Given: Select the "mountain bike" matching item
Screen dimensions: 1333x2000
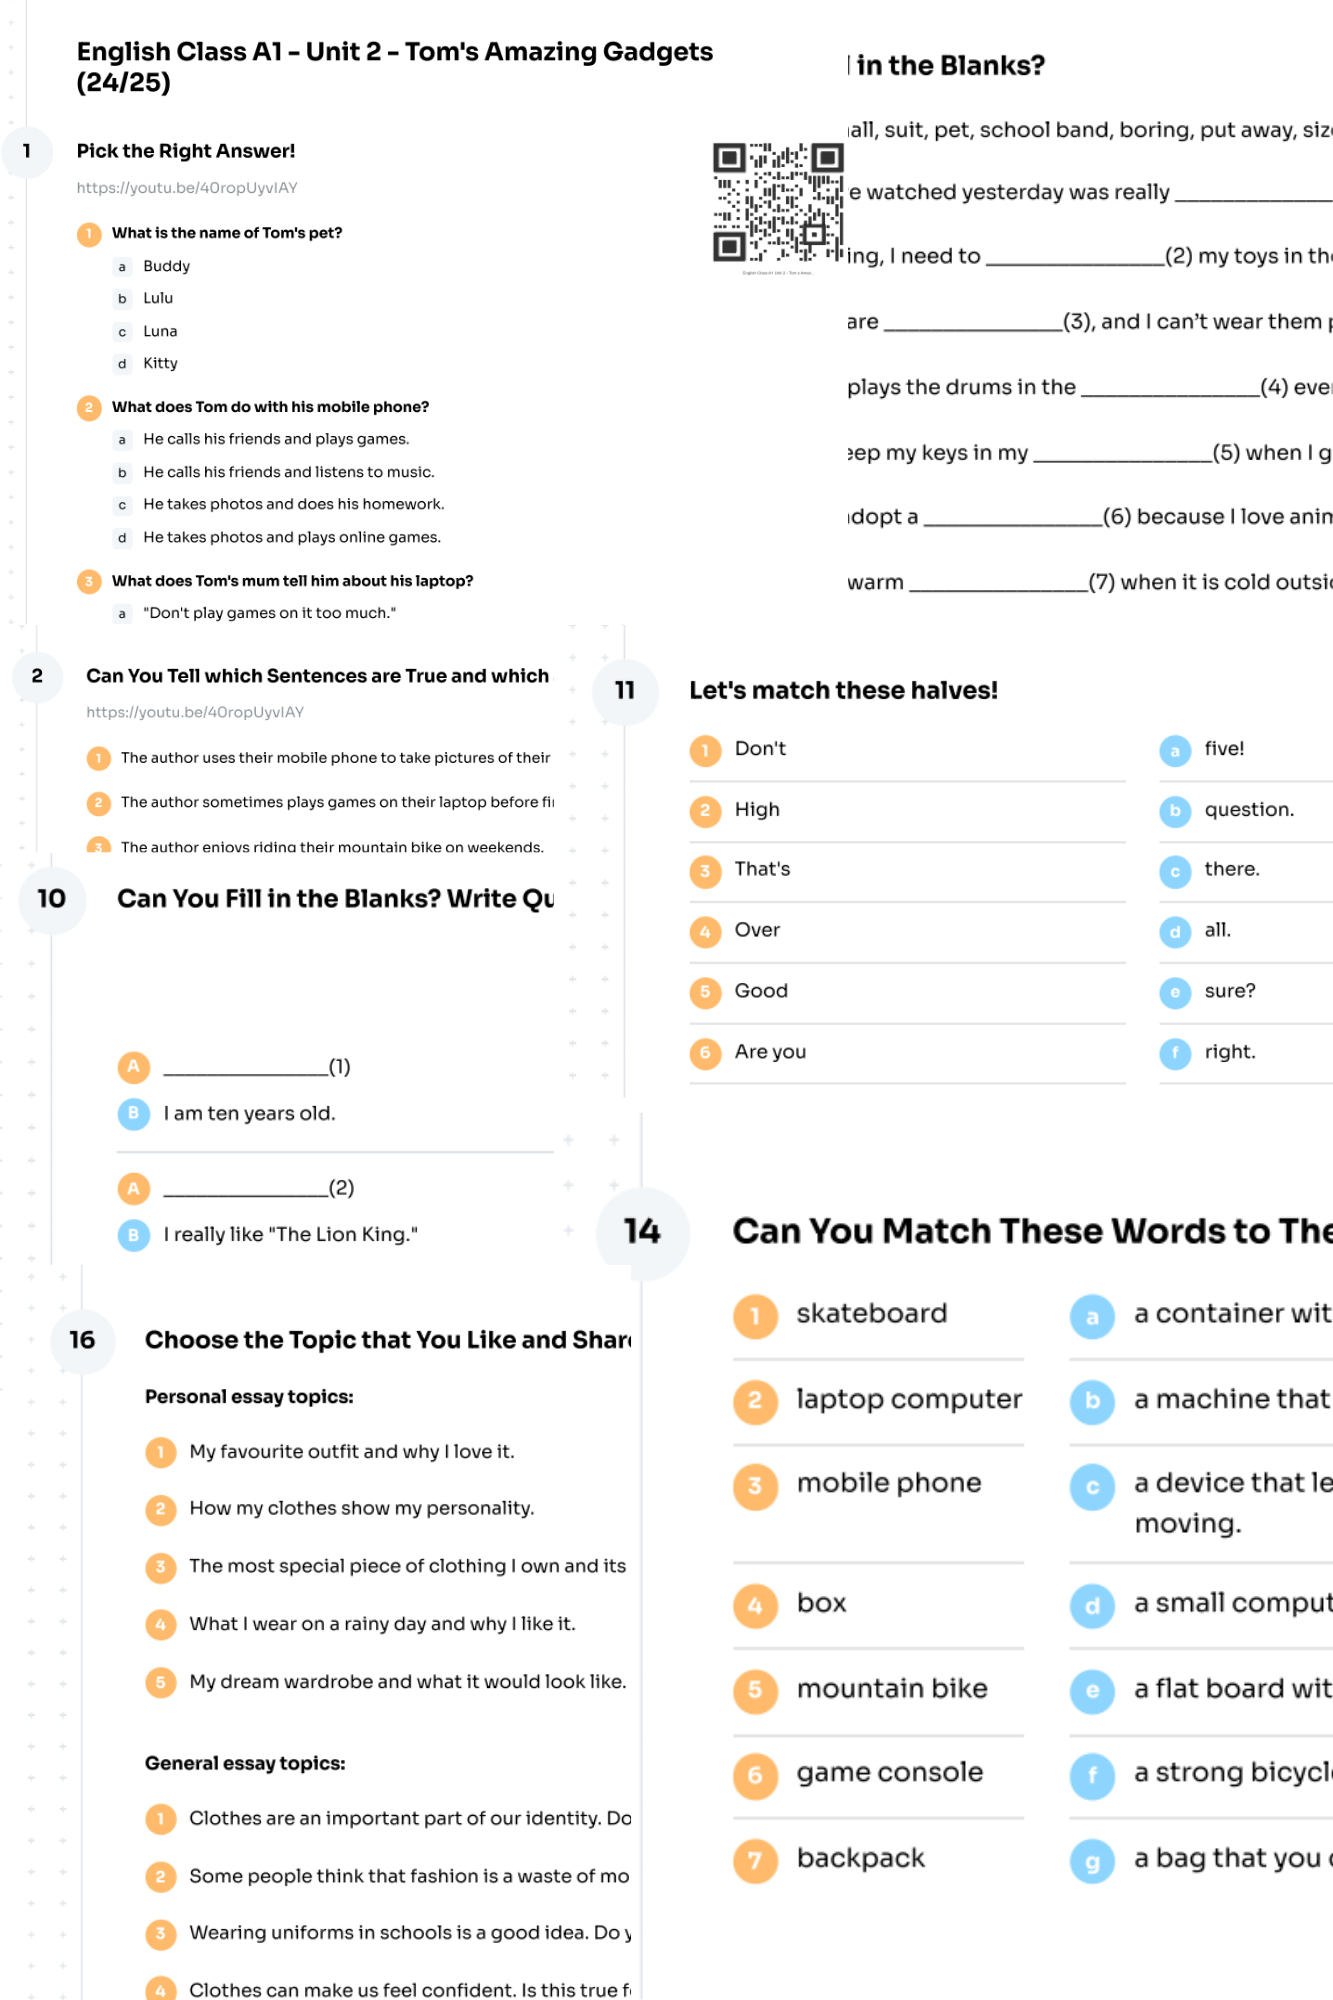Looking at the screenshot, I should 891,1689.
